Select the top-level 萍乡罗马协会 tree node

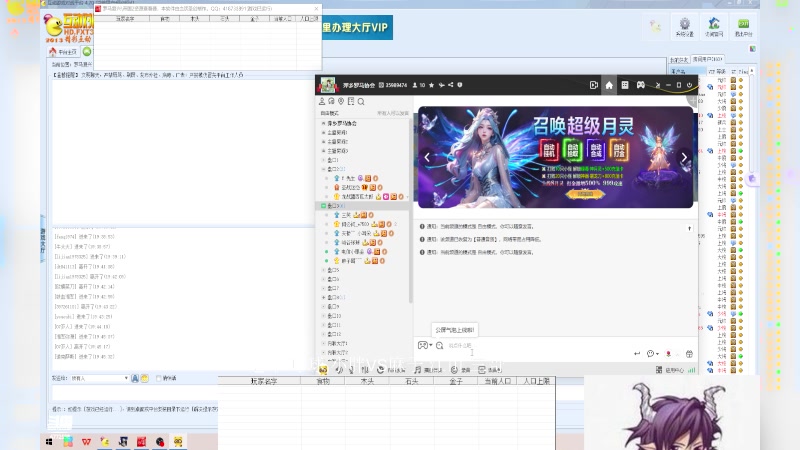pyautogui.click(x=342, y=123)
